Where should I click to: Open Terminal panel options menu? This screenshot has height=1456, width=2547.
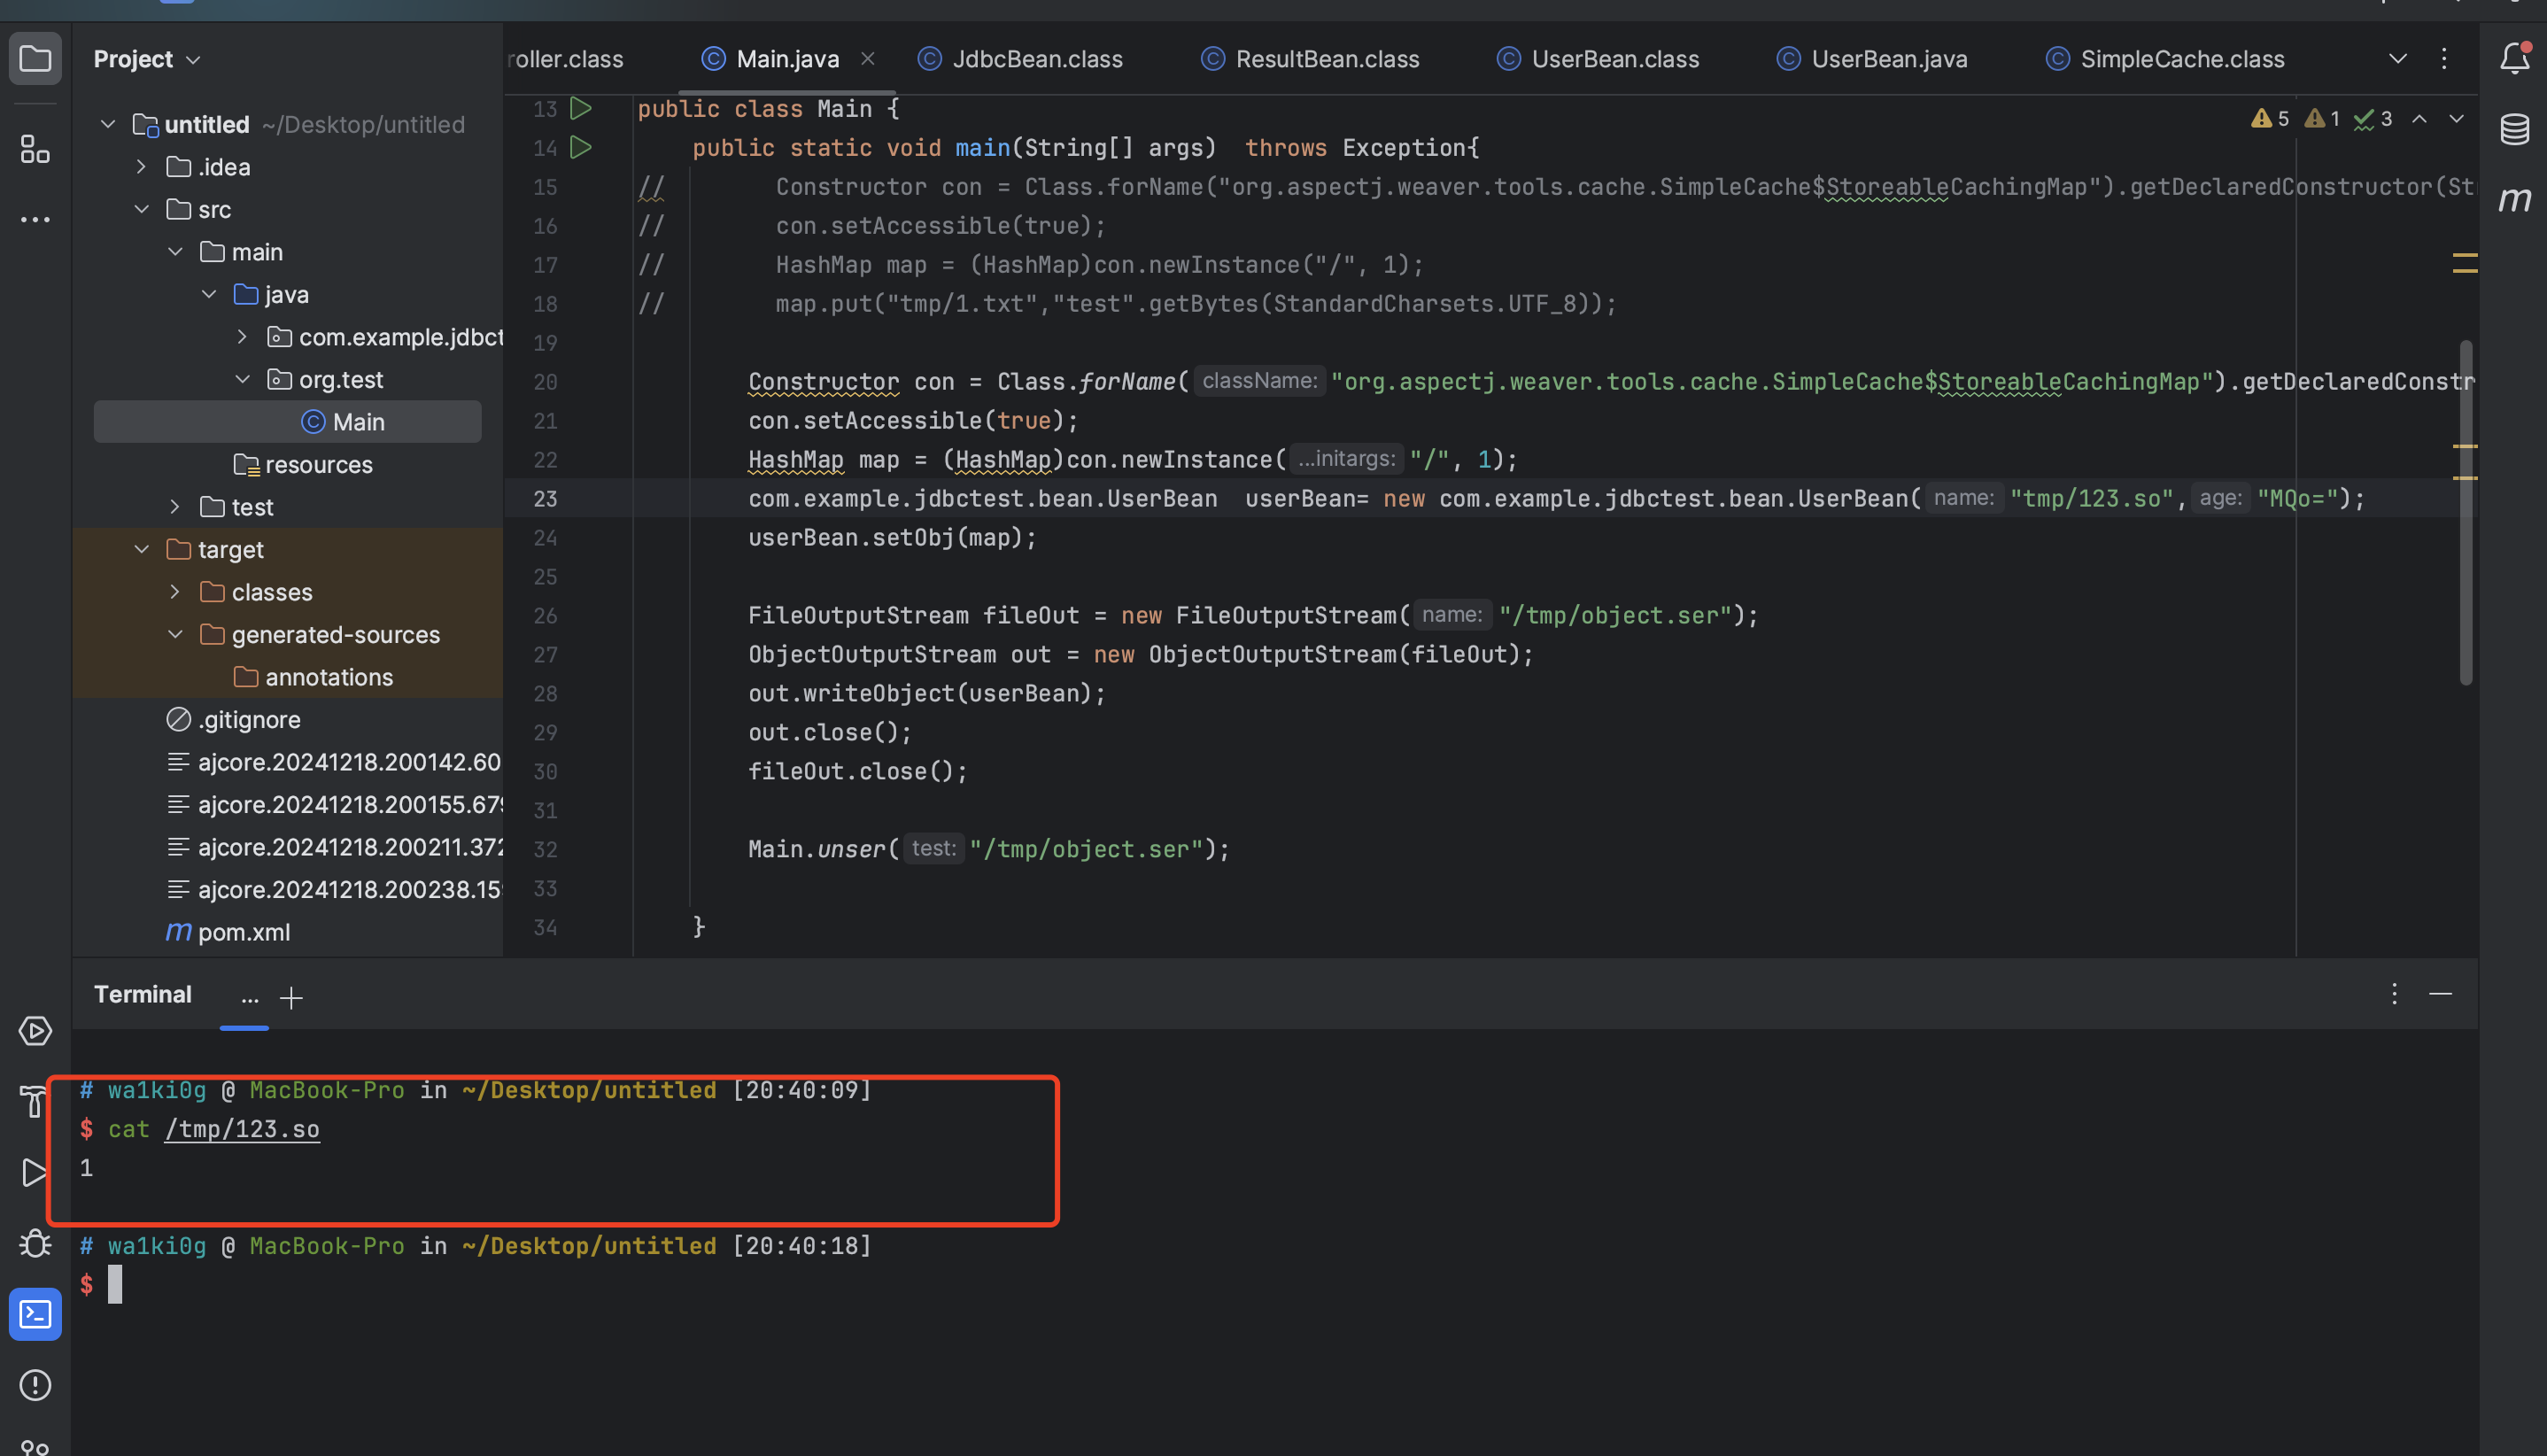2394,994
